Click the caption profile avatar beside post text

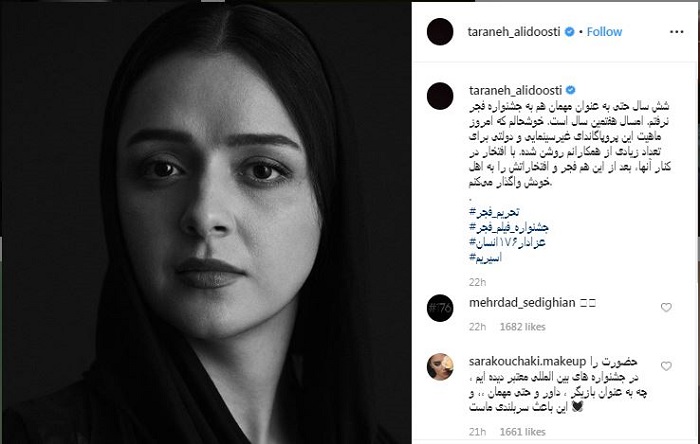point(440,96)
